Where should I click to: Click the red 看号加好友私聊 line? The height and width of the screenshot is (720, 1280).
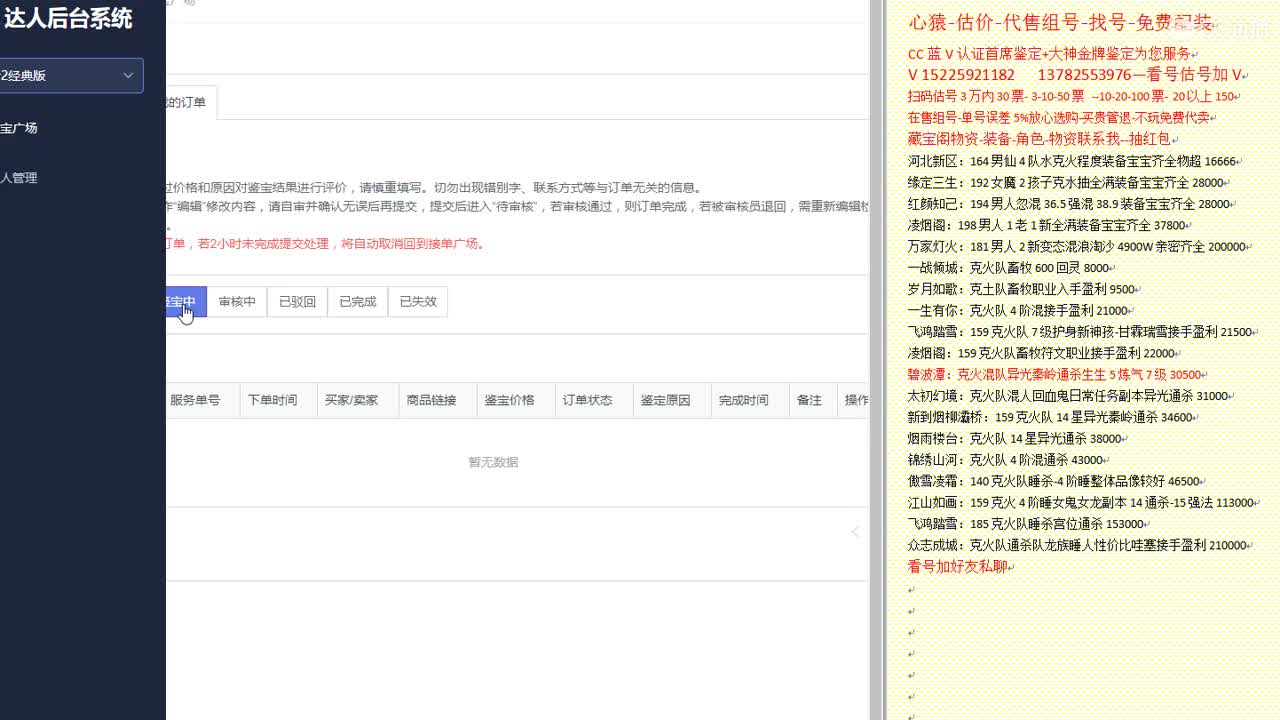coord(960,567)
